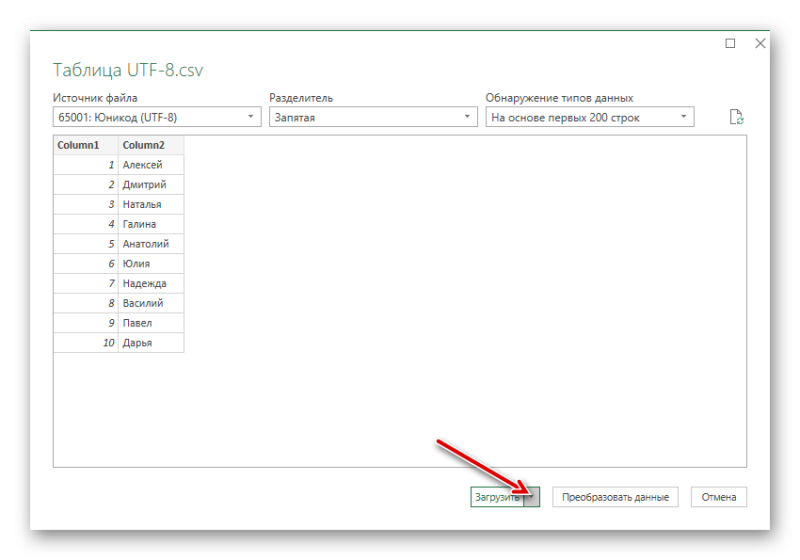This screenshot has width=800, height=560.
Task: Click the cell containing Юлия
Action: pyautogui.click(x=151, y=264)
